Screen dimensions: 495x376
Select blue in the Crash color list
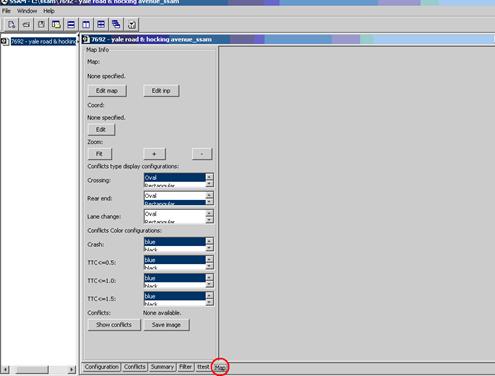(175, 242)
